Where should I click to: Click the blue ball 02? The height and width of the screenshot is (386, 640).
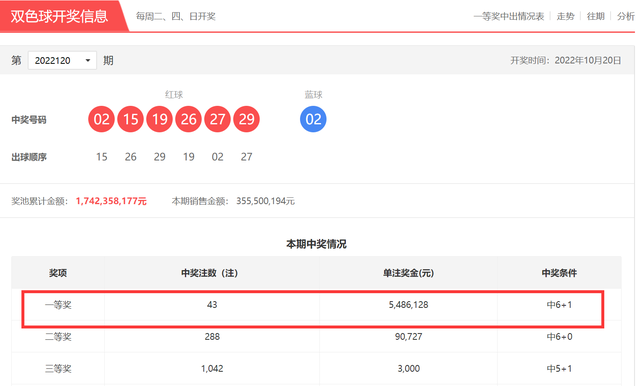313,119
